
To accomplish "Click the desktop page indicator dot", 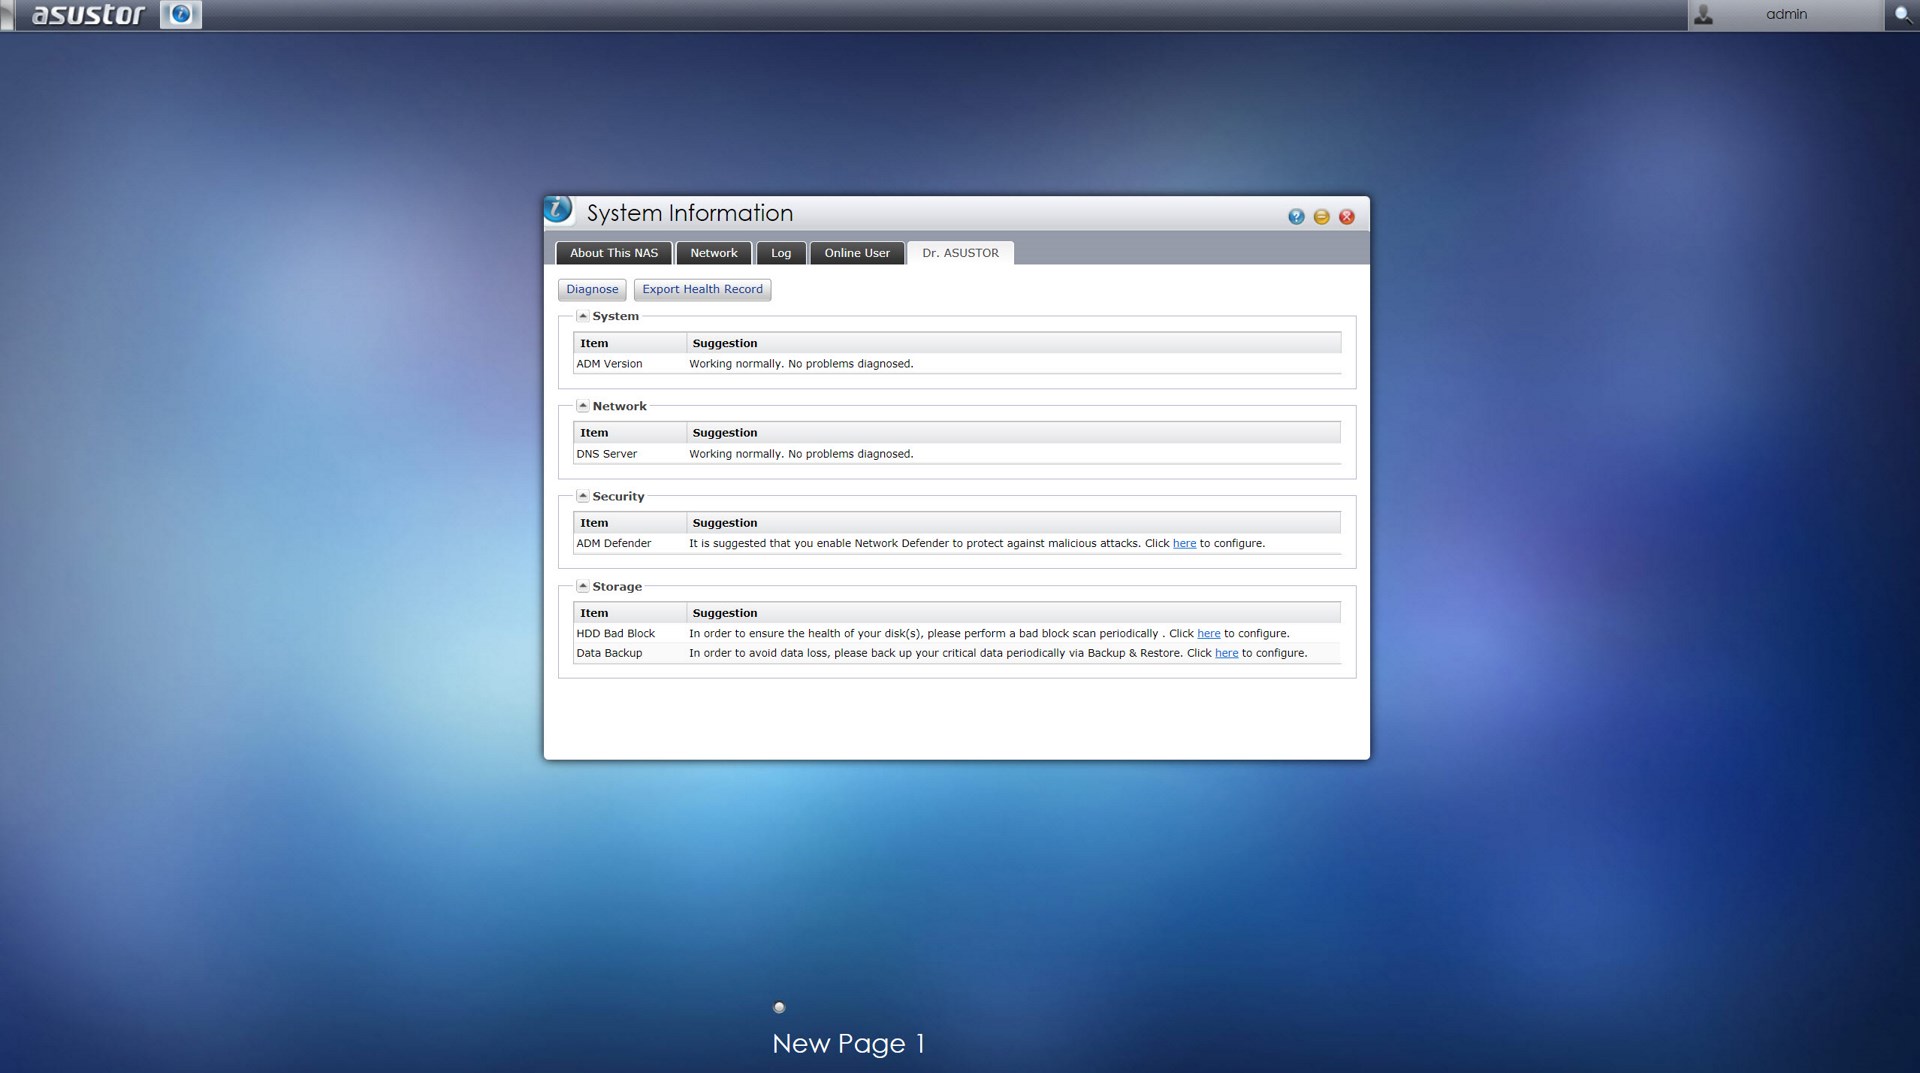I will coord(779,1007).
